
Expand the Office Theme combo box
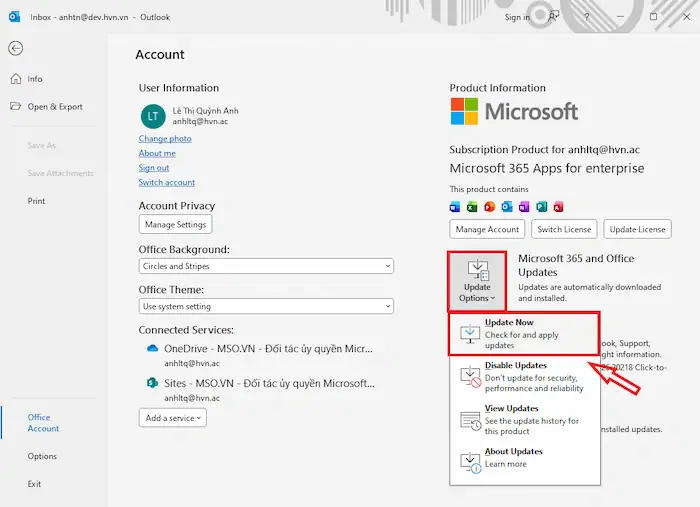(266, 306)
